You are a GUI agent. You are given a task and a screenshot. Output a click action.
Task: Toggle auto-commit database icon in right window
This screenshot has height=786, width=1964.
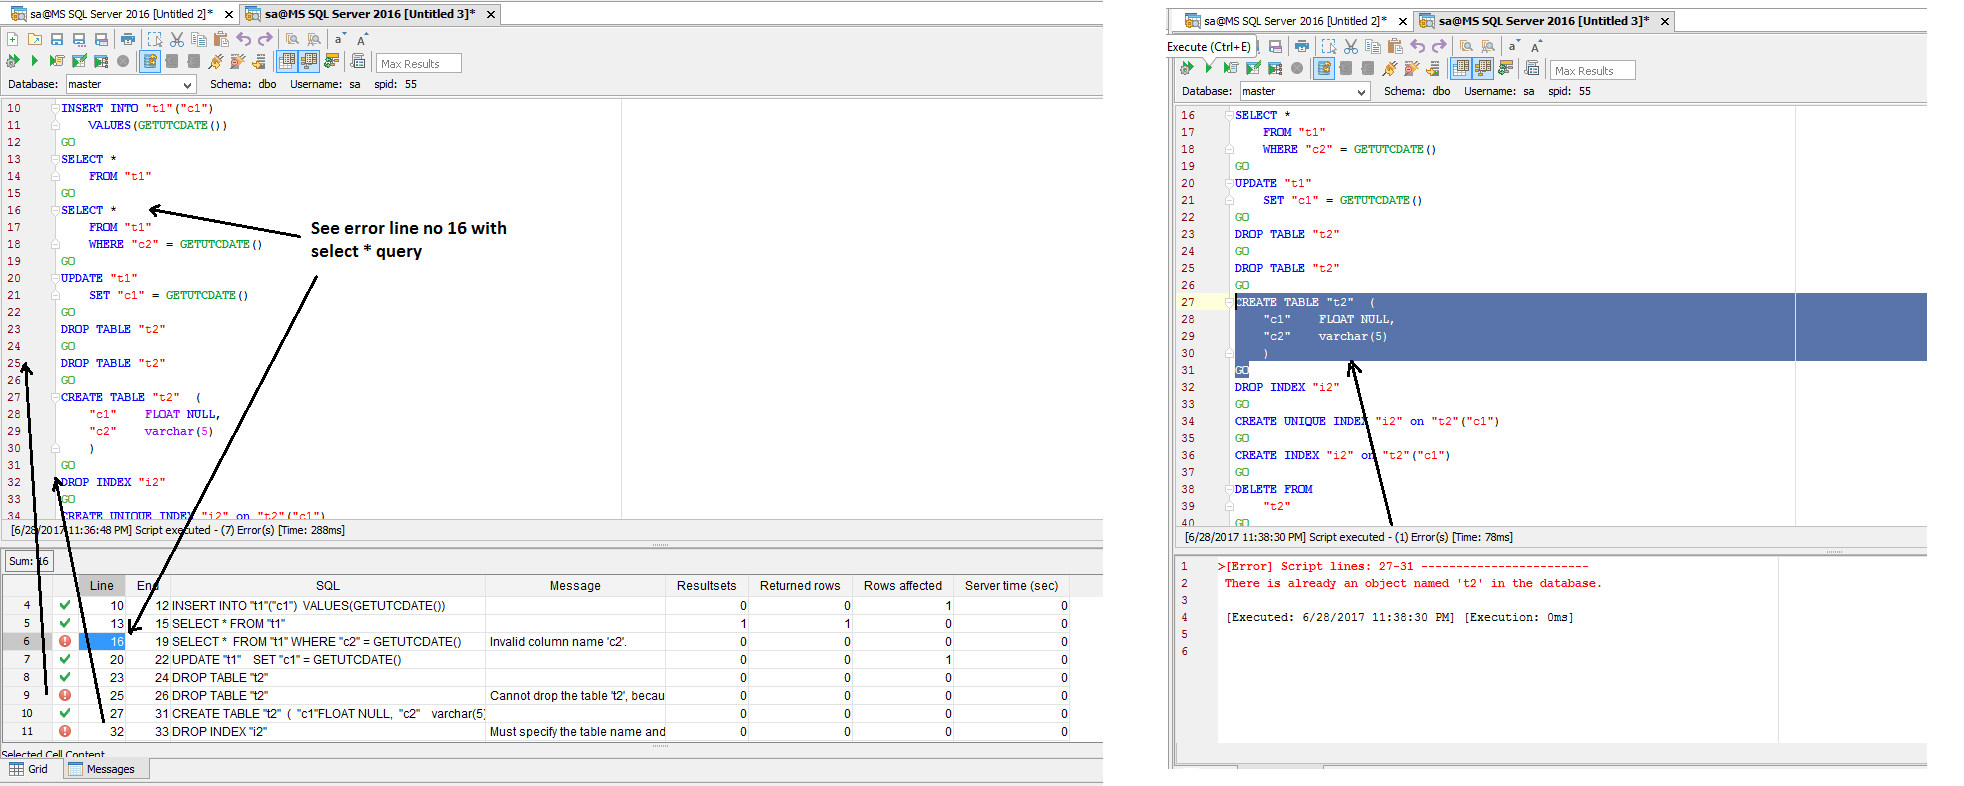1324,68
